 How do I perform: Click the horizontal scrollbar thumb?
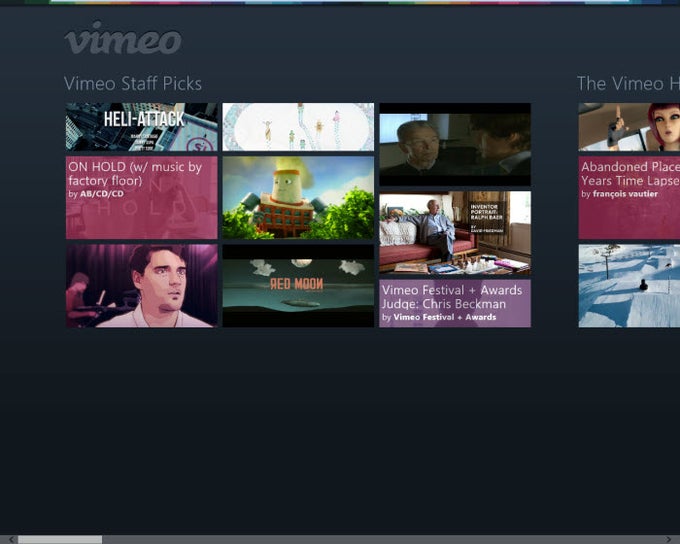click(x=60, y=540)
